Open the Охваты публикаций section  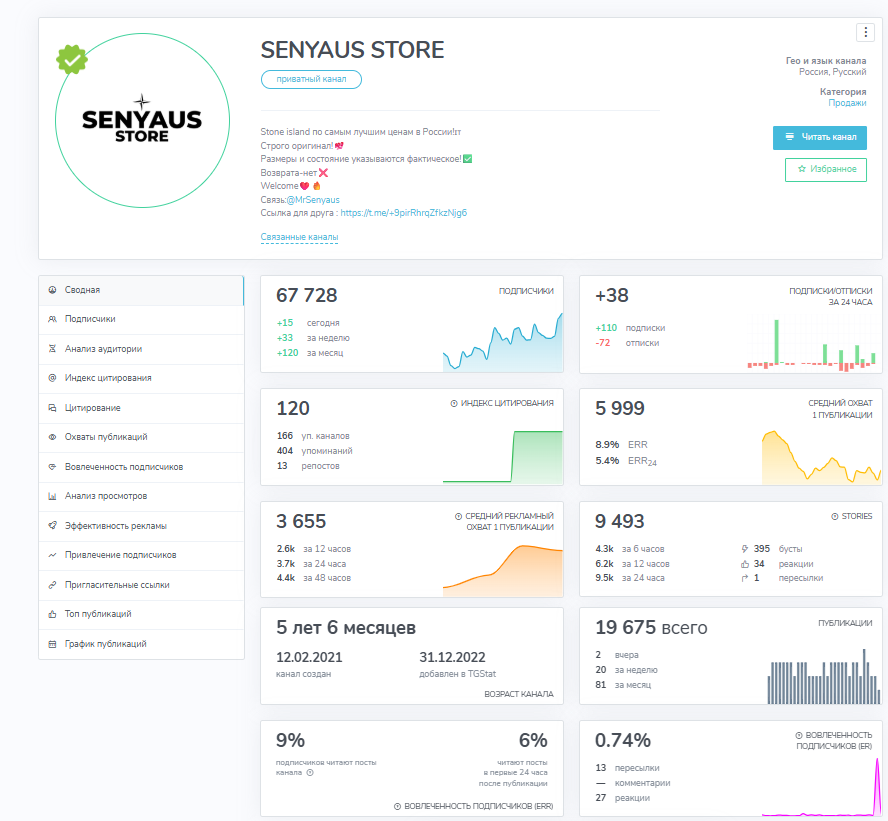(141, 438)
